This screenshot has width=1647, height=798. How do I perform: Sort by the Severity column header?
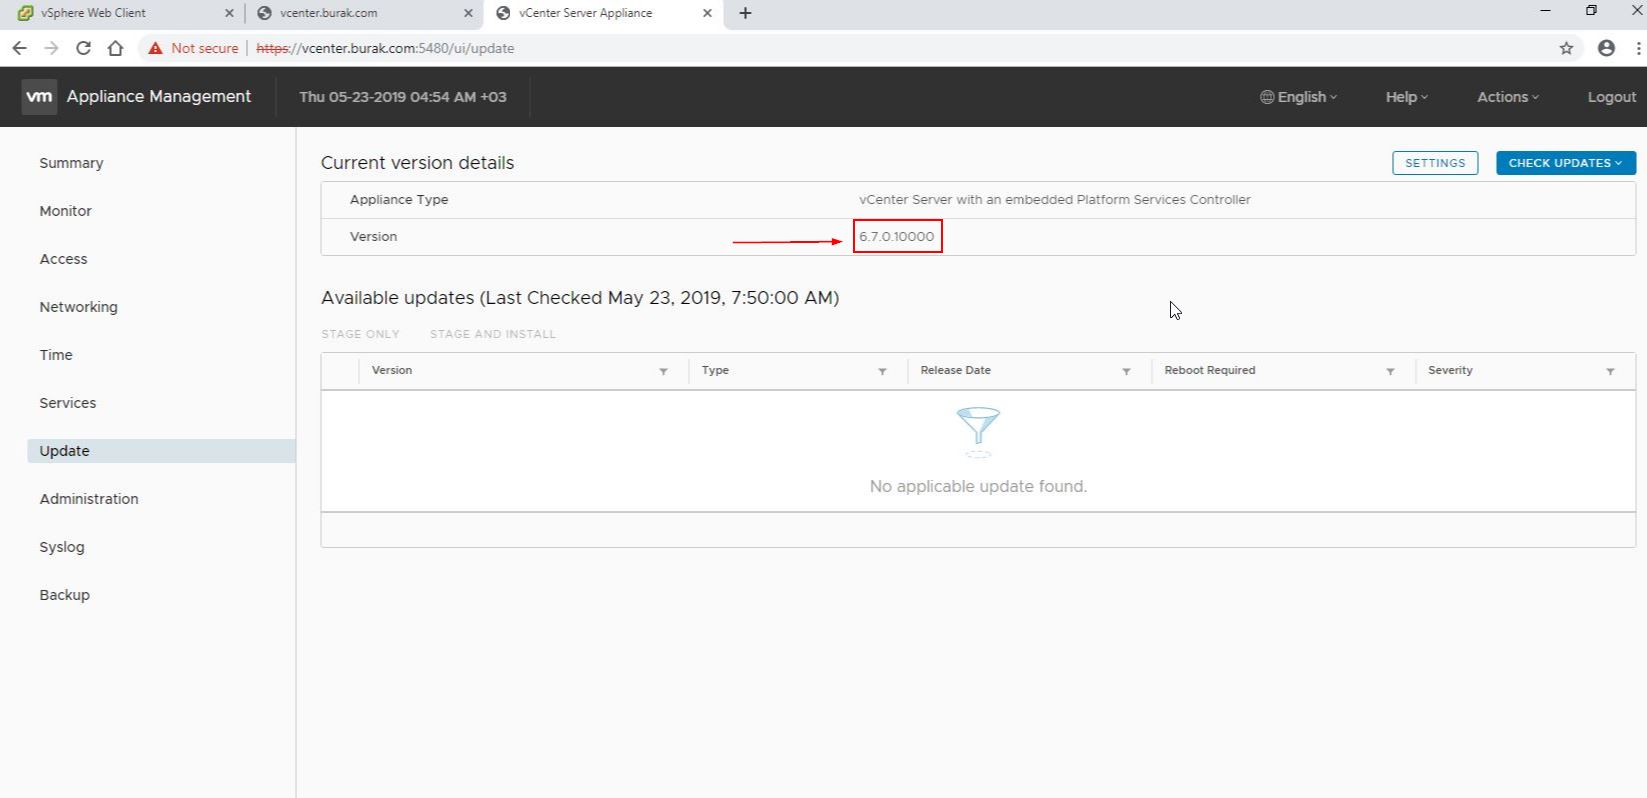[x=1450, y=370]
